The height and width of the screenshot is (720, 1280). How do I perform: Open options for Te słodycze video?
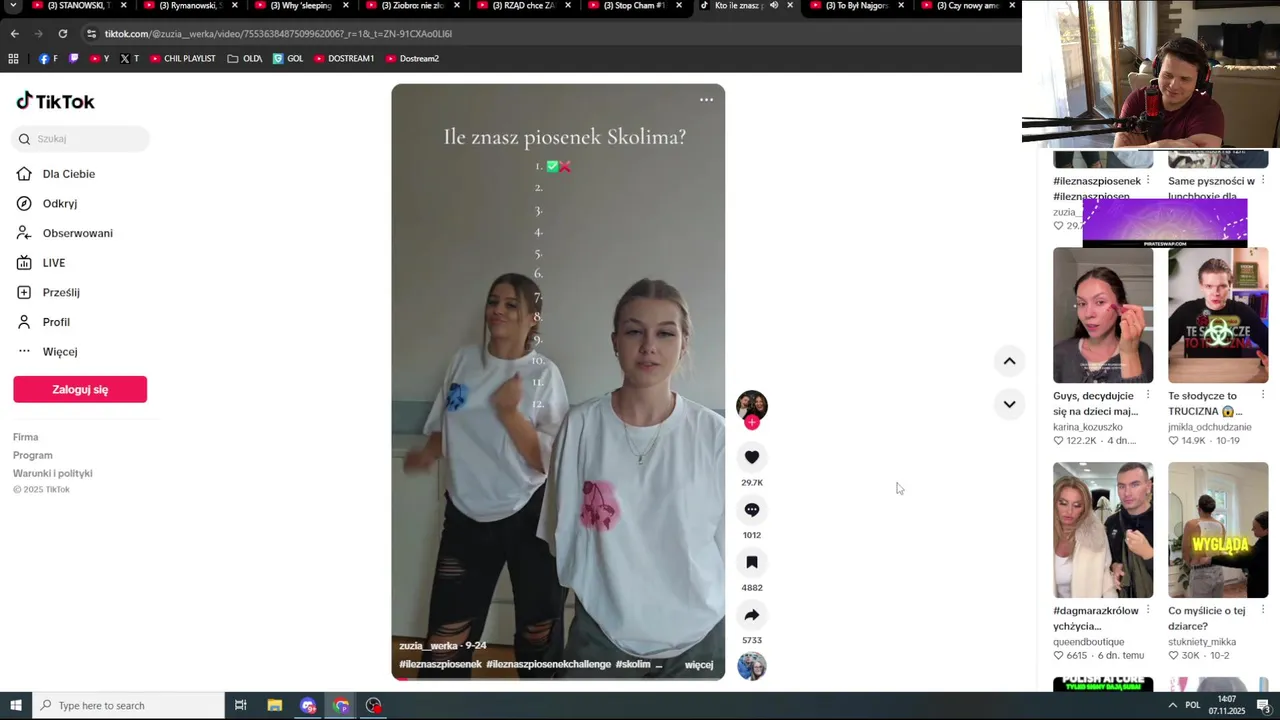1262,395
